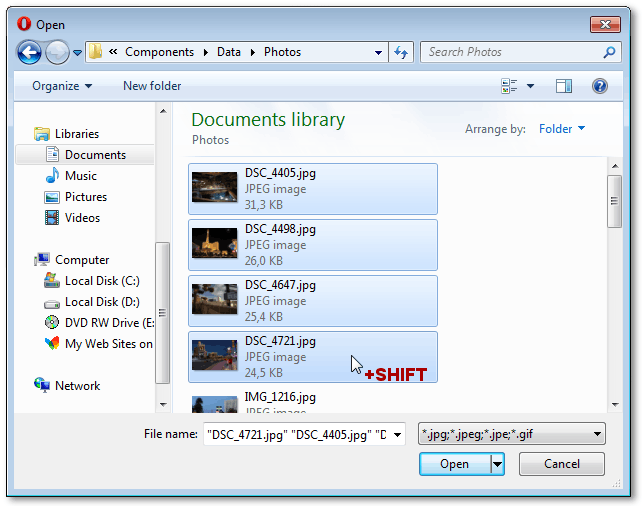Click the Pictures library icon
The image size is (642, 506).
click(x=52, y=197)
